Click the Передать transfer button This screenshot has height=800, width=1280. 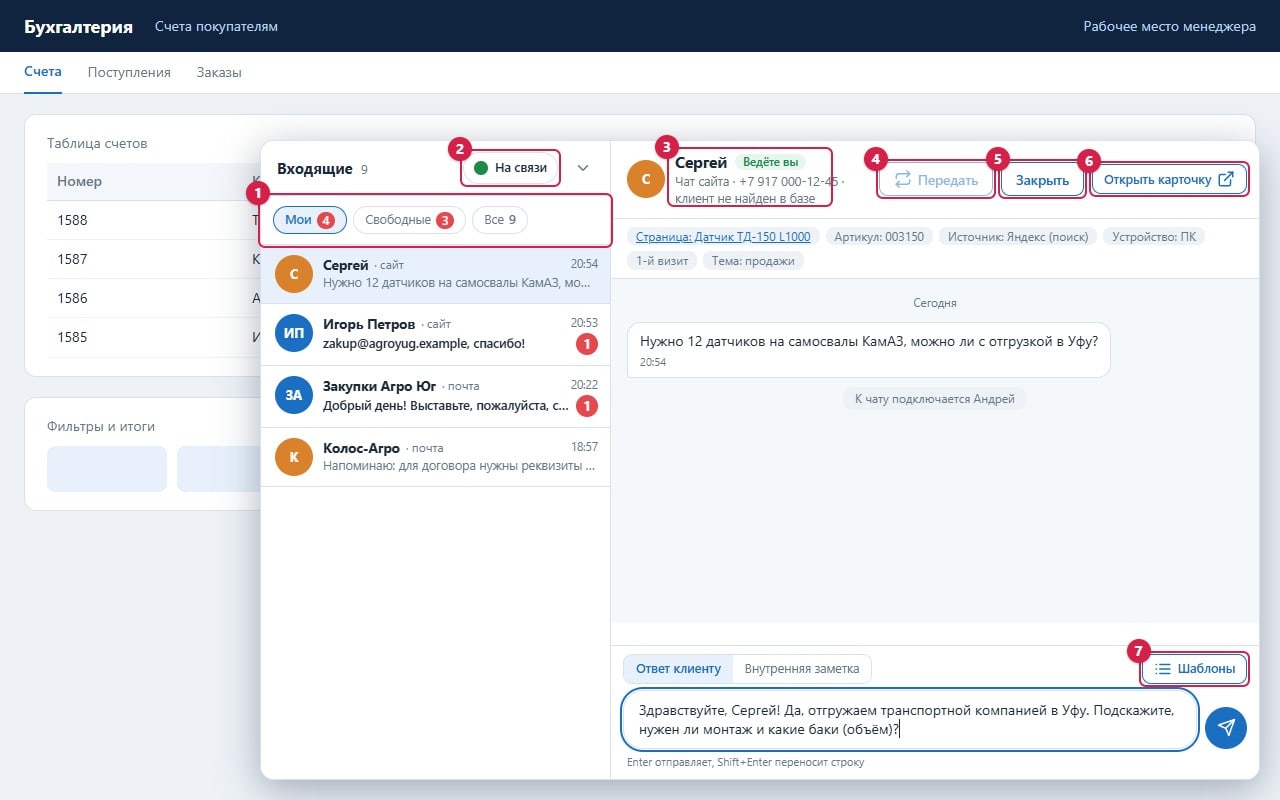(x=936, y=180)
